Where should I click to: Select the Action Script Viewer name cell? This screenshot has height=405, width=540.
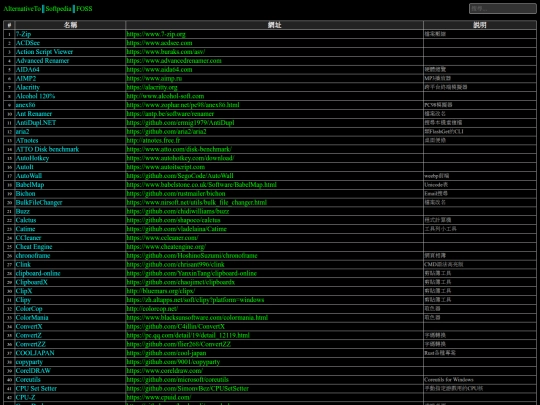coord(70,52)
